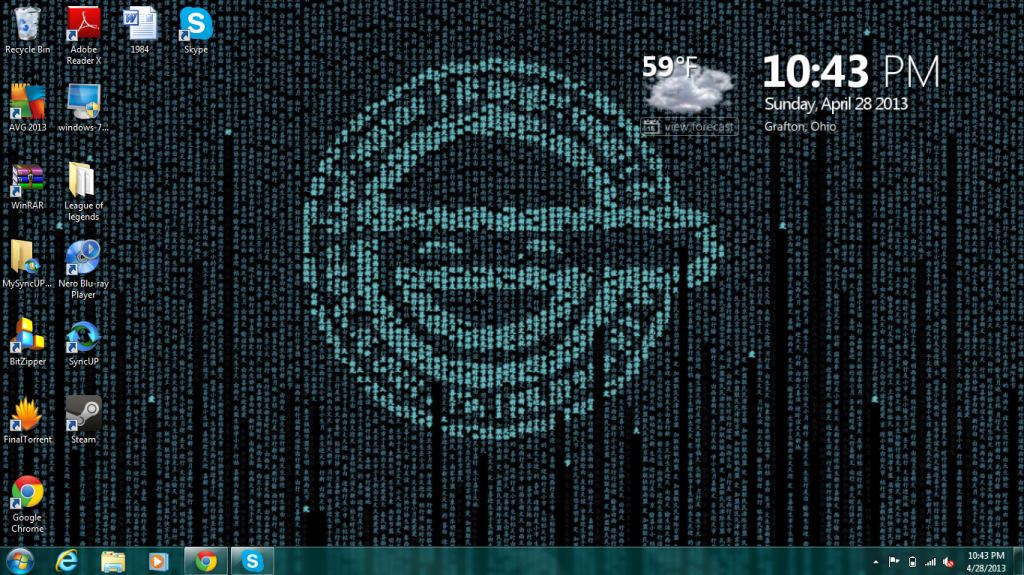Open Windows Media Player taskbar icon
Screen dimensions: 1024x575
coord(158,561)
